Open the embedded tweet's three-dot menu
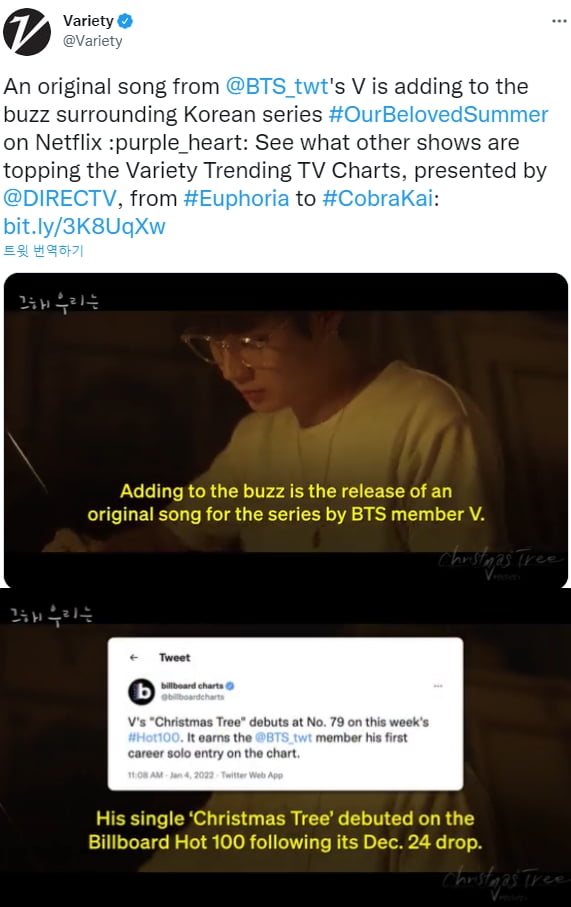571x907 pixels. tap(438, 686)
